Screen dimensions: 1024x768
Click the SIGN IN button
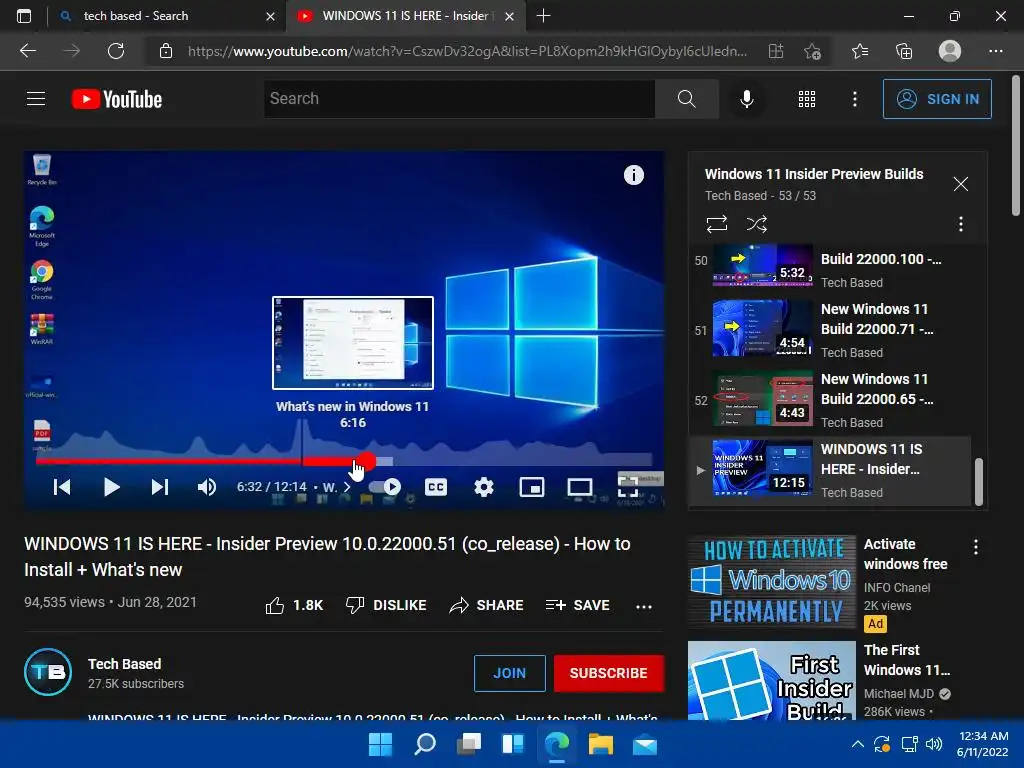pyautogui.click(x=937, y=99)
